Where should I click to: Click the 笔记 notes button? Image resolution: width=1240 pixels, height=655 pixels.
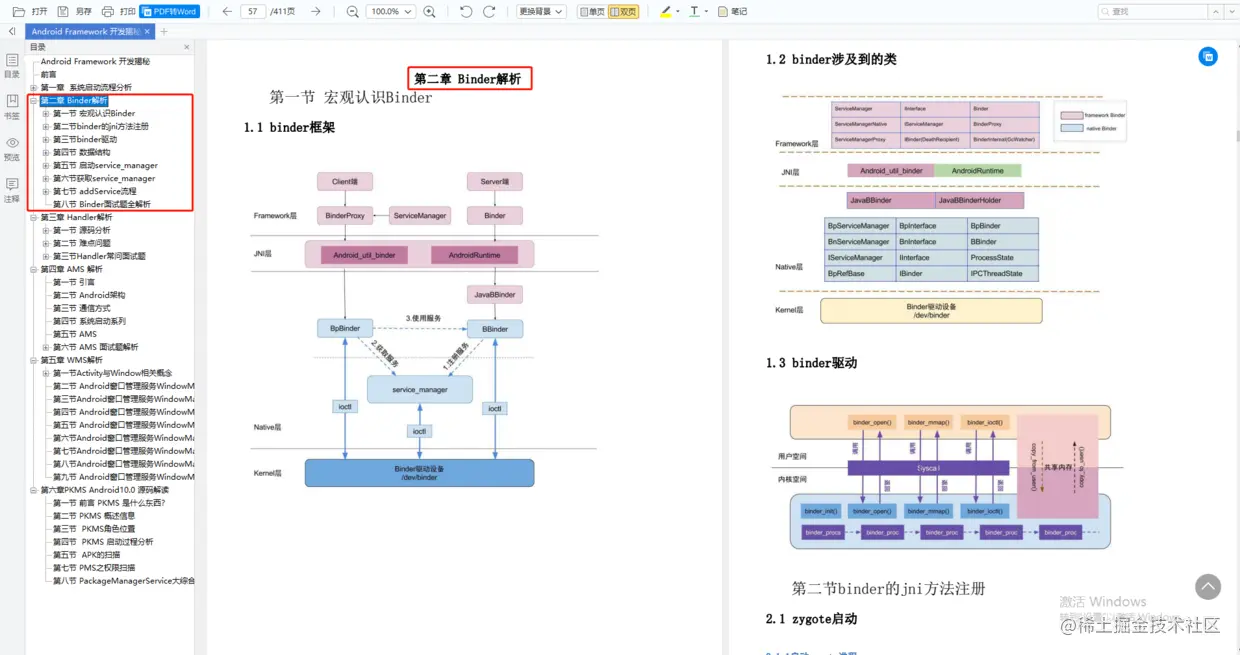(x=732, y=11)
